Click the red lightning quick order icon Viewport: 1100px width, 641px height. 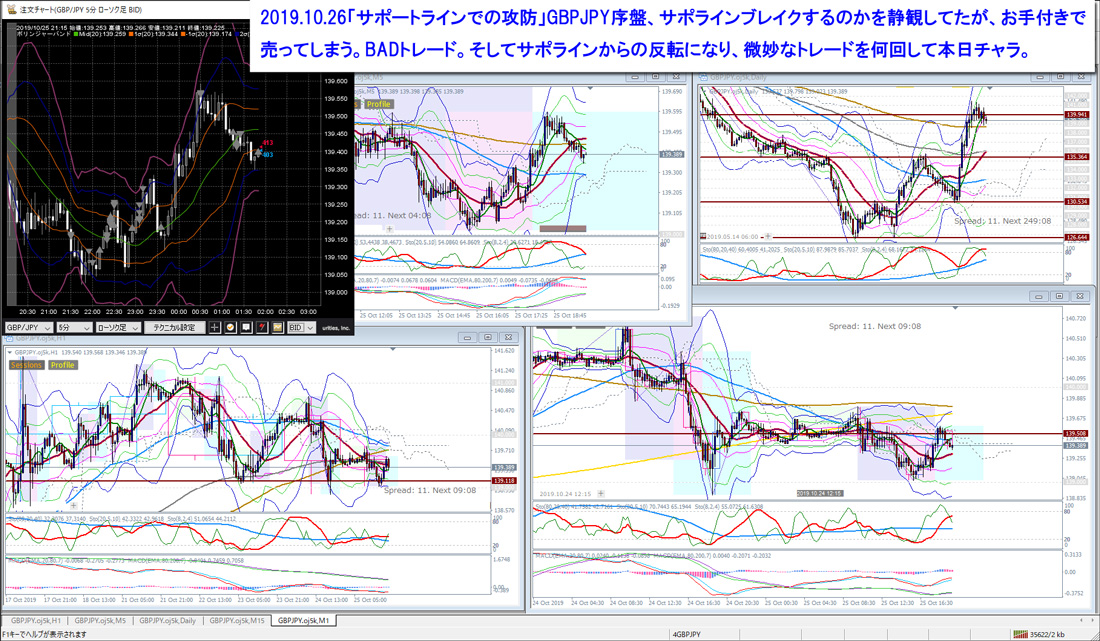tap(262, 328)
